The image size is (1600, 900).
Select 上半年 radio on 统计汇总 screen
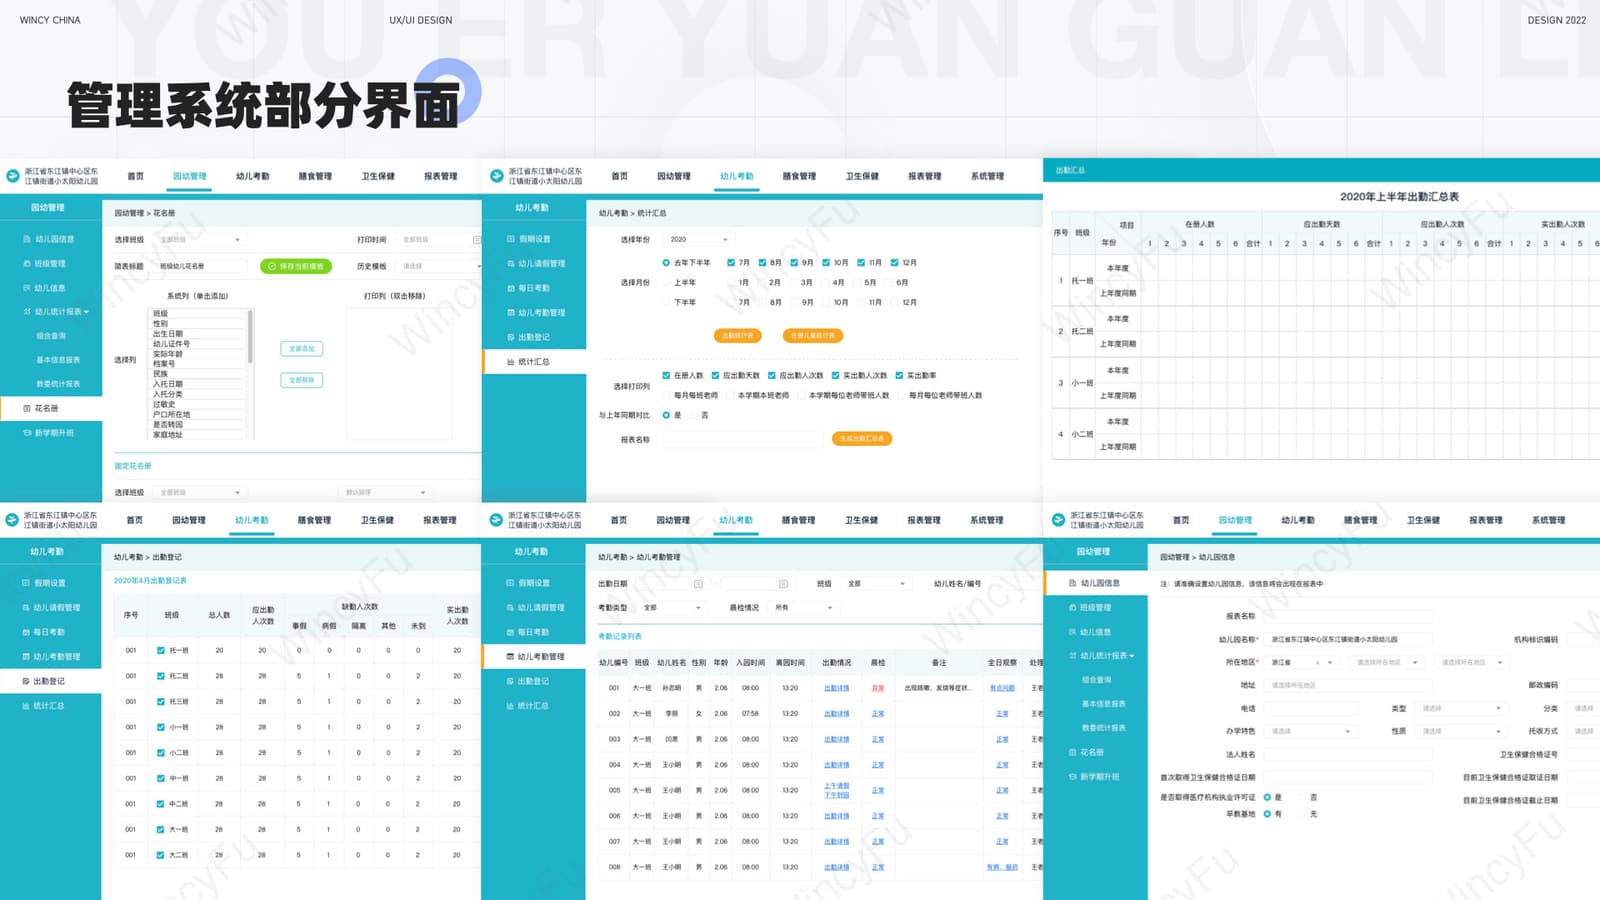[666, 283]
